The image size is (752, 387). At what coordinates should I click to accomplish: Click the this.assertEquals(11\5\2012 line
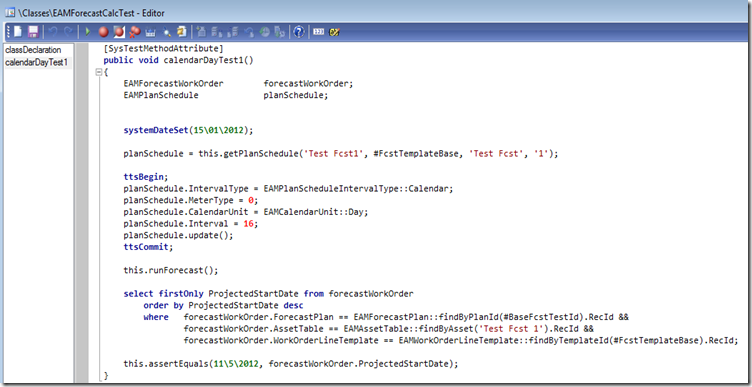(x=291, y=364)
